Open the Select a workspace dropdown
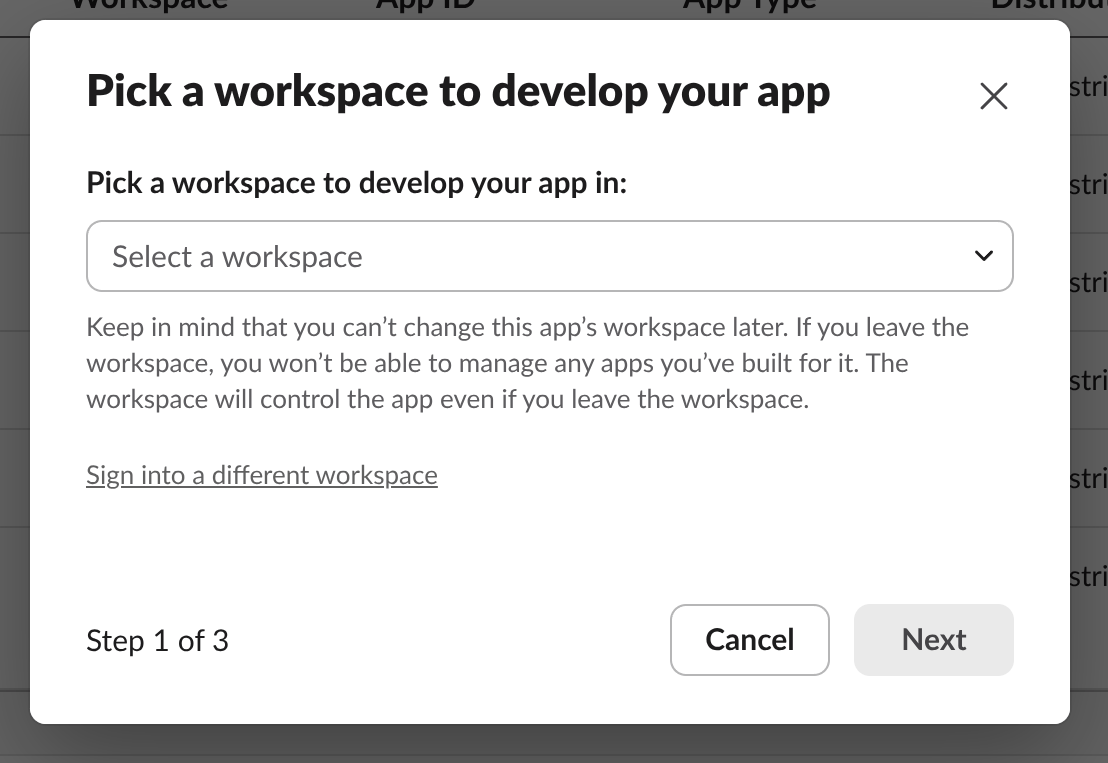Image resolution: width=1108 pixels, height=763 pixels. coord(549,256)
